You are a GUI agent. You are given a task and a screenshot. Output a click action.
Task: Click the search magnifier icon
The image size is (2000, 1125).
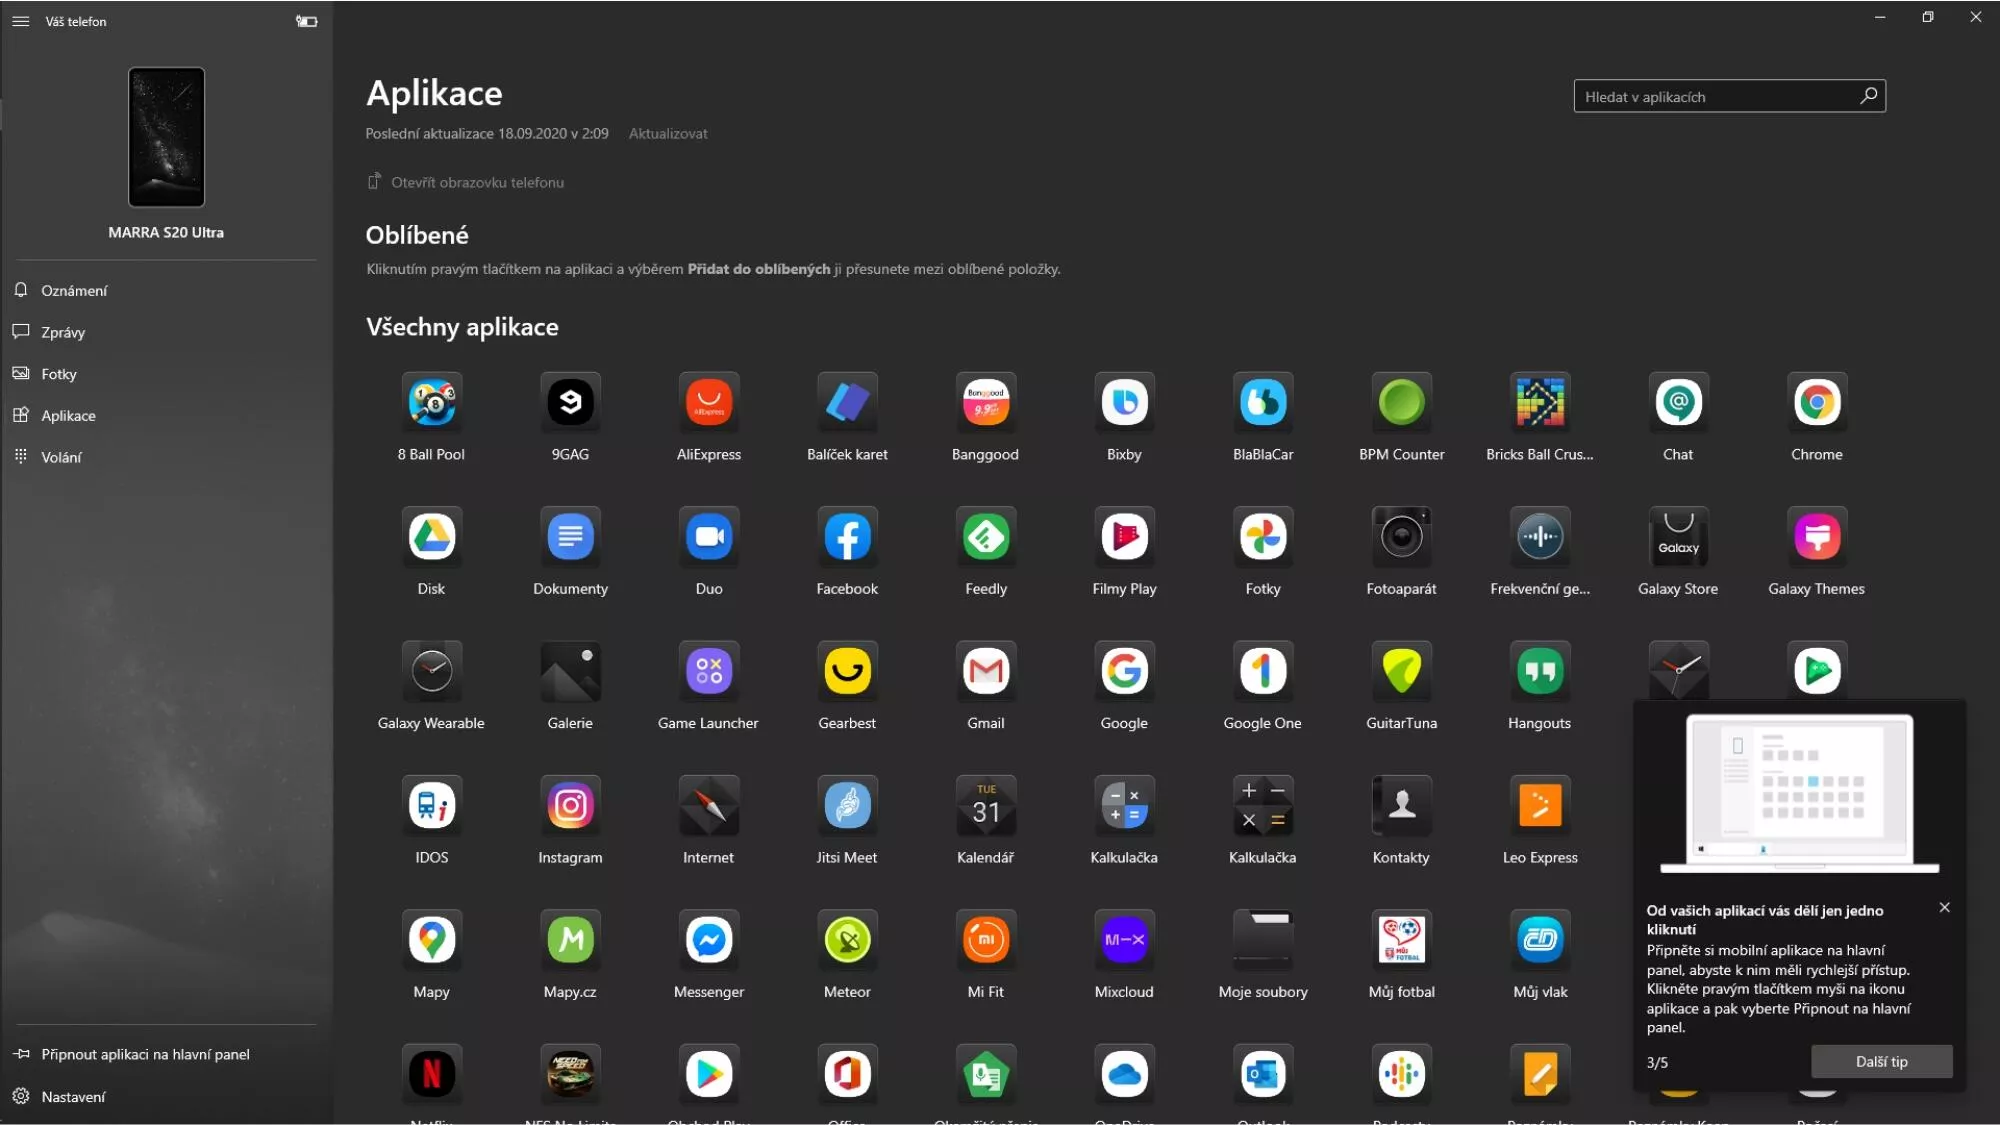[x=1868, y=96]
